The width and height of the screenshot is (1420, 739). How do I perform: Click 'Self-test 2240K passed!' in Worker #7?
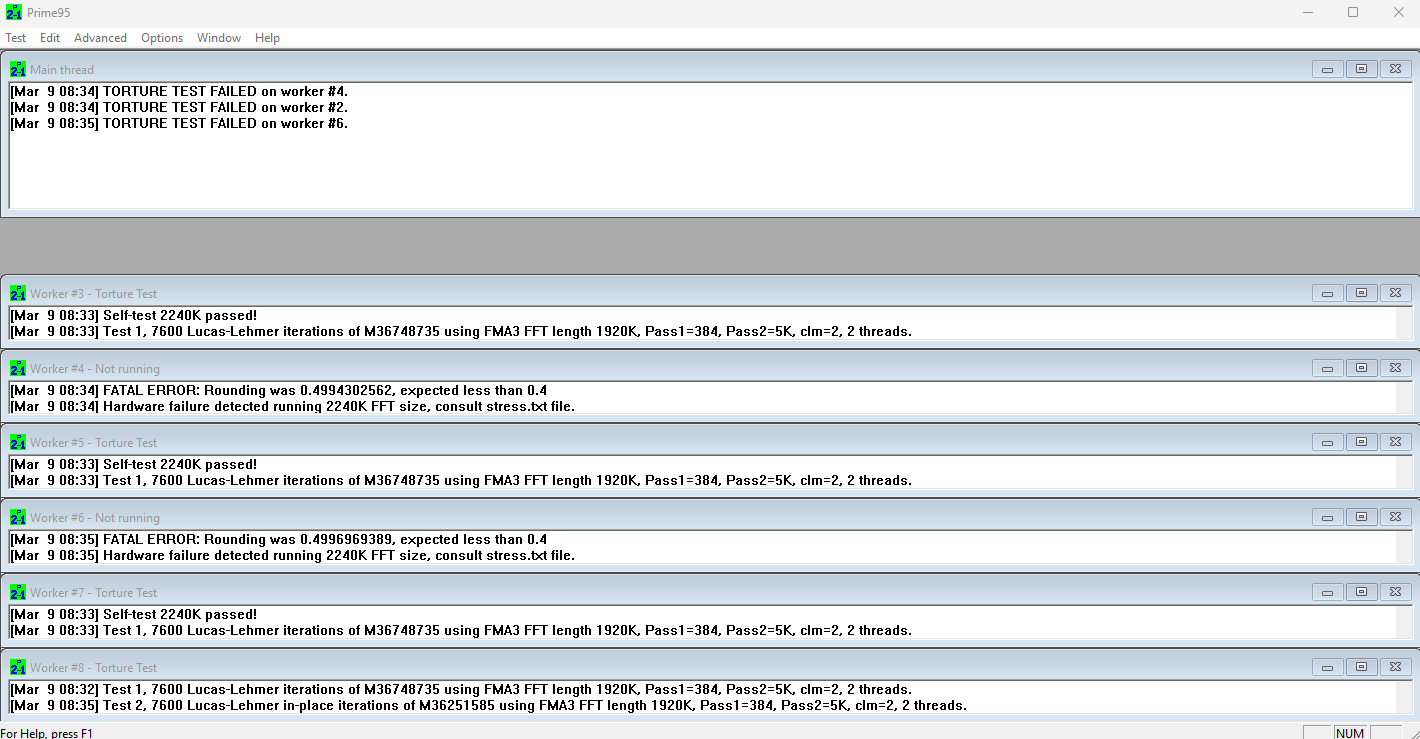(134, 614)
